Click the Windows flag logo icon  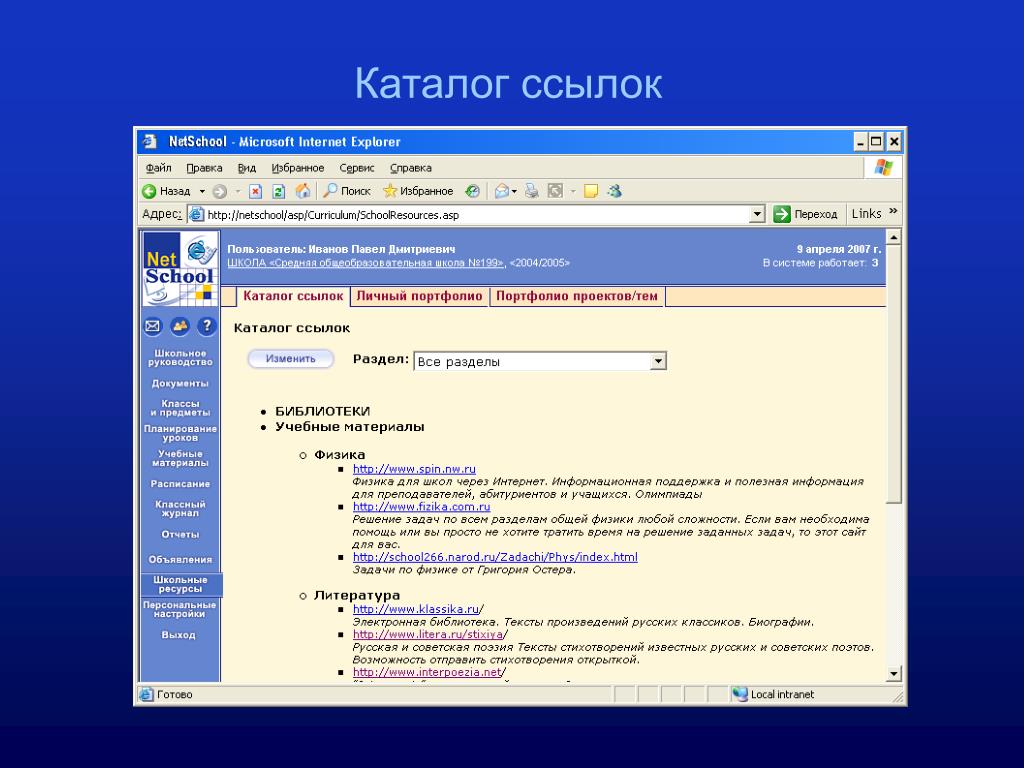[883, 168]
